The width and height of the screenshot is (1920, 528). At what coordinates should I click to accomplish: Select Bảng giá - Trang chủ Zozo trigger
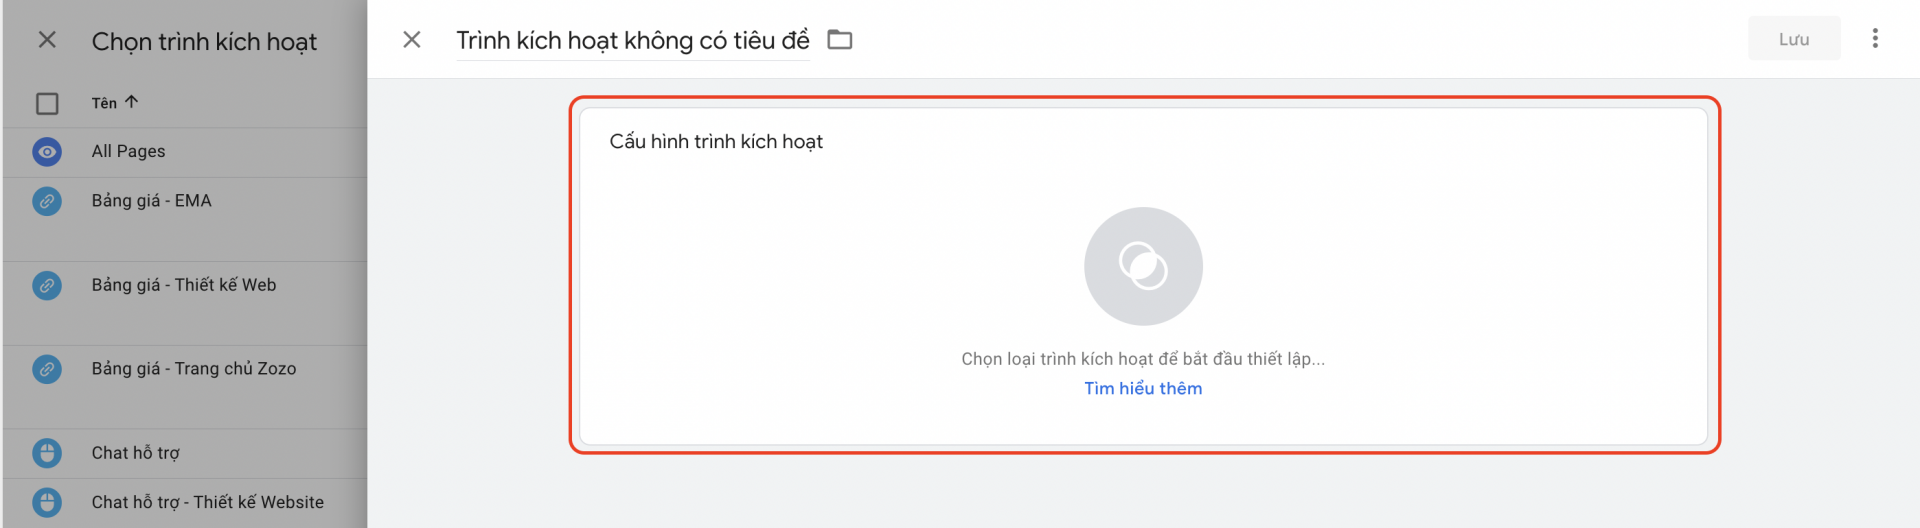pyautogui.click(x=185, y=387)
